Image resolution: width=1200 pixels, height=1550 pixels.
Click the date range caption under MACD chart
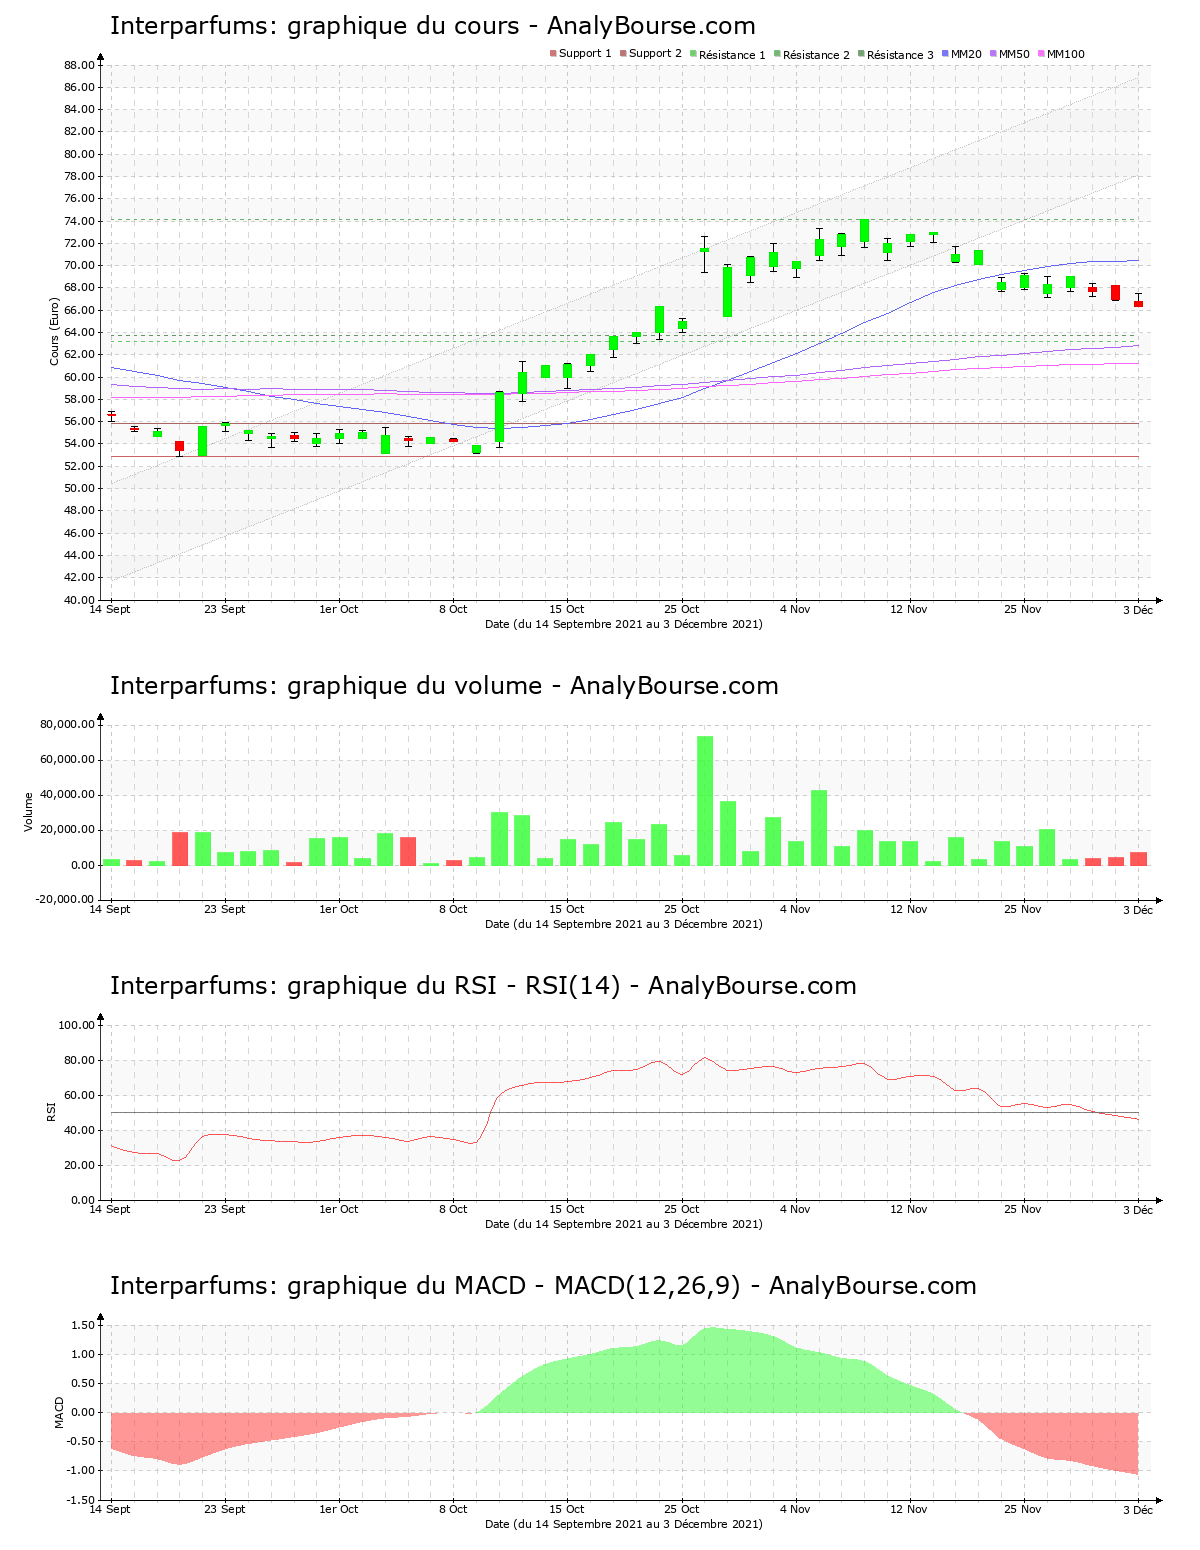624,1524
